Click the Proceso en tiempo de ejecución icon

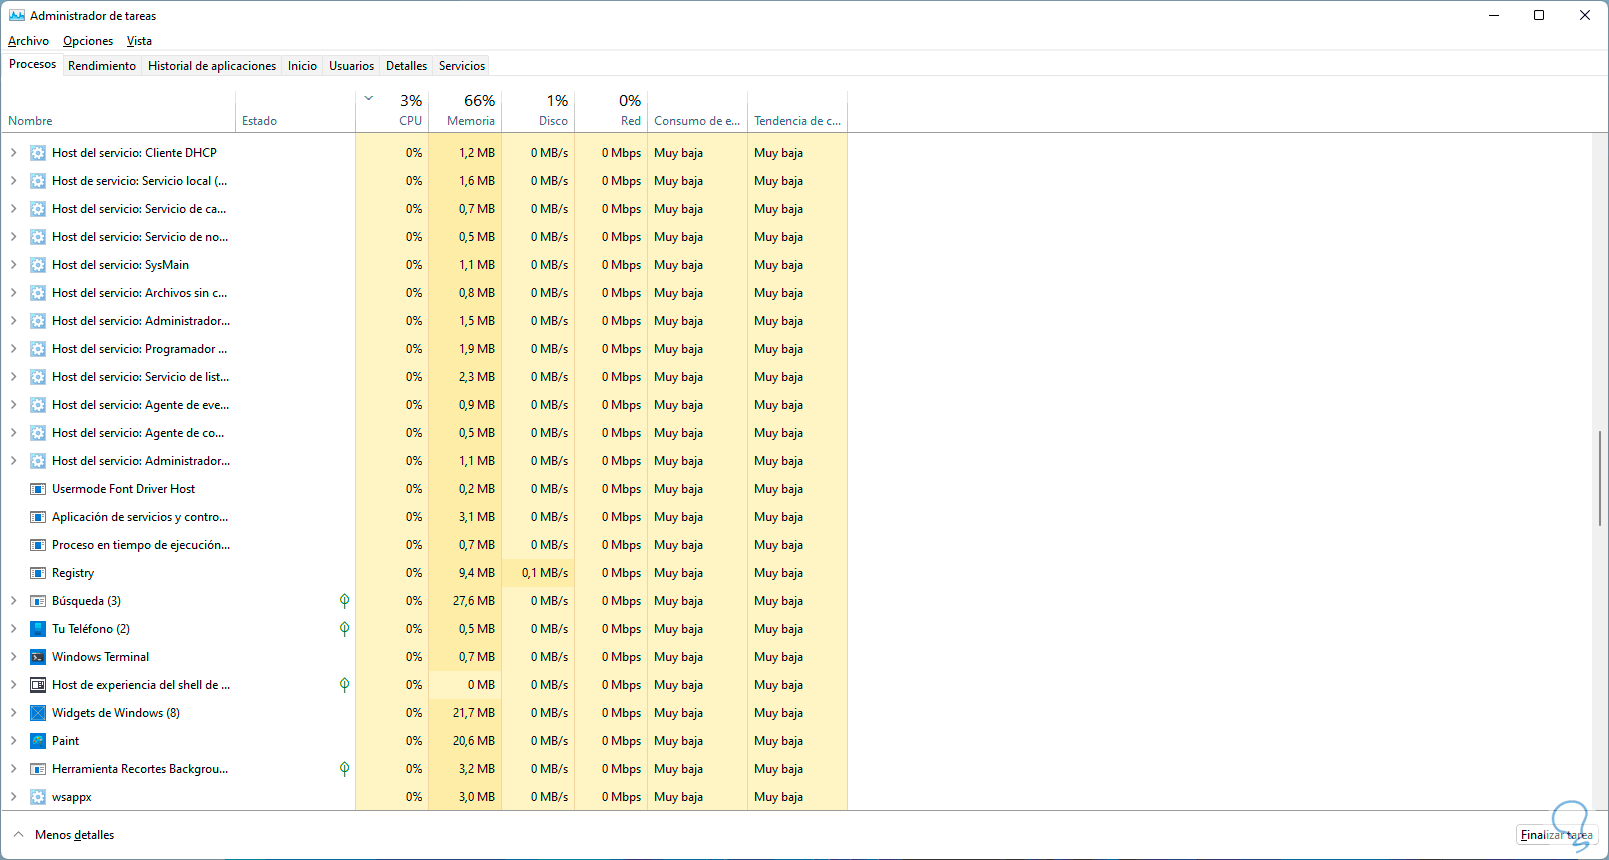(x=38, y=545)
